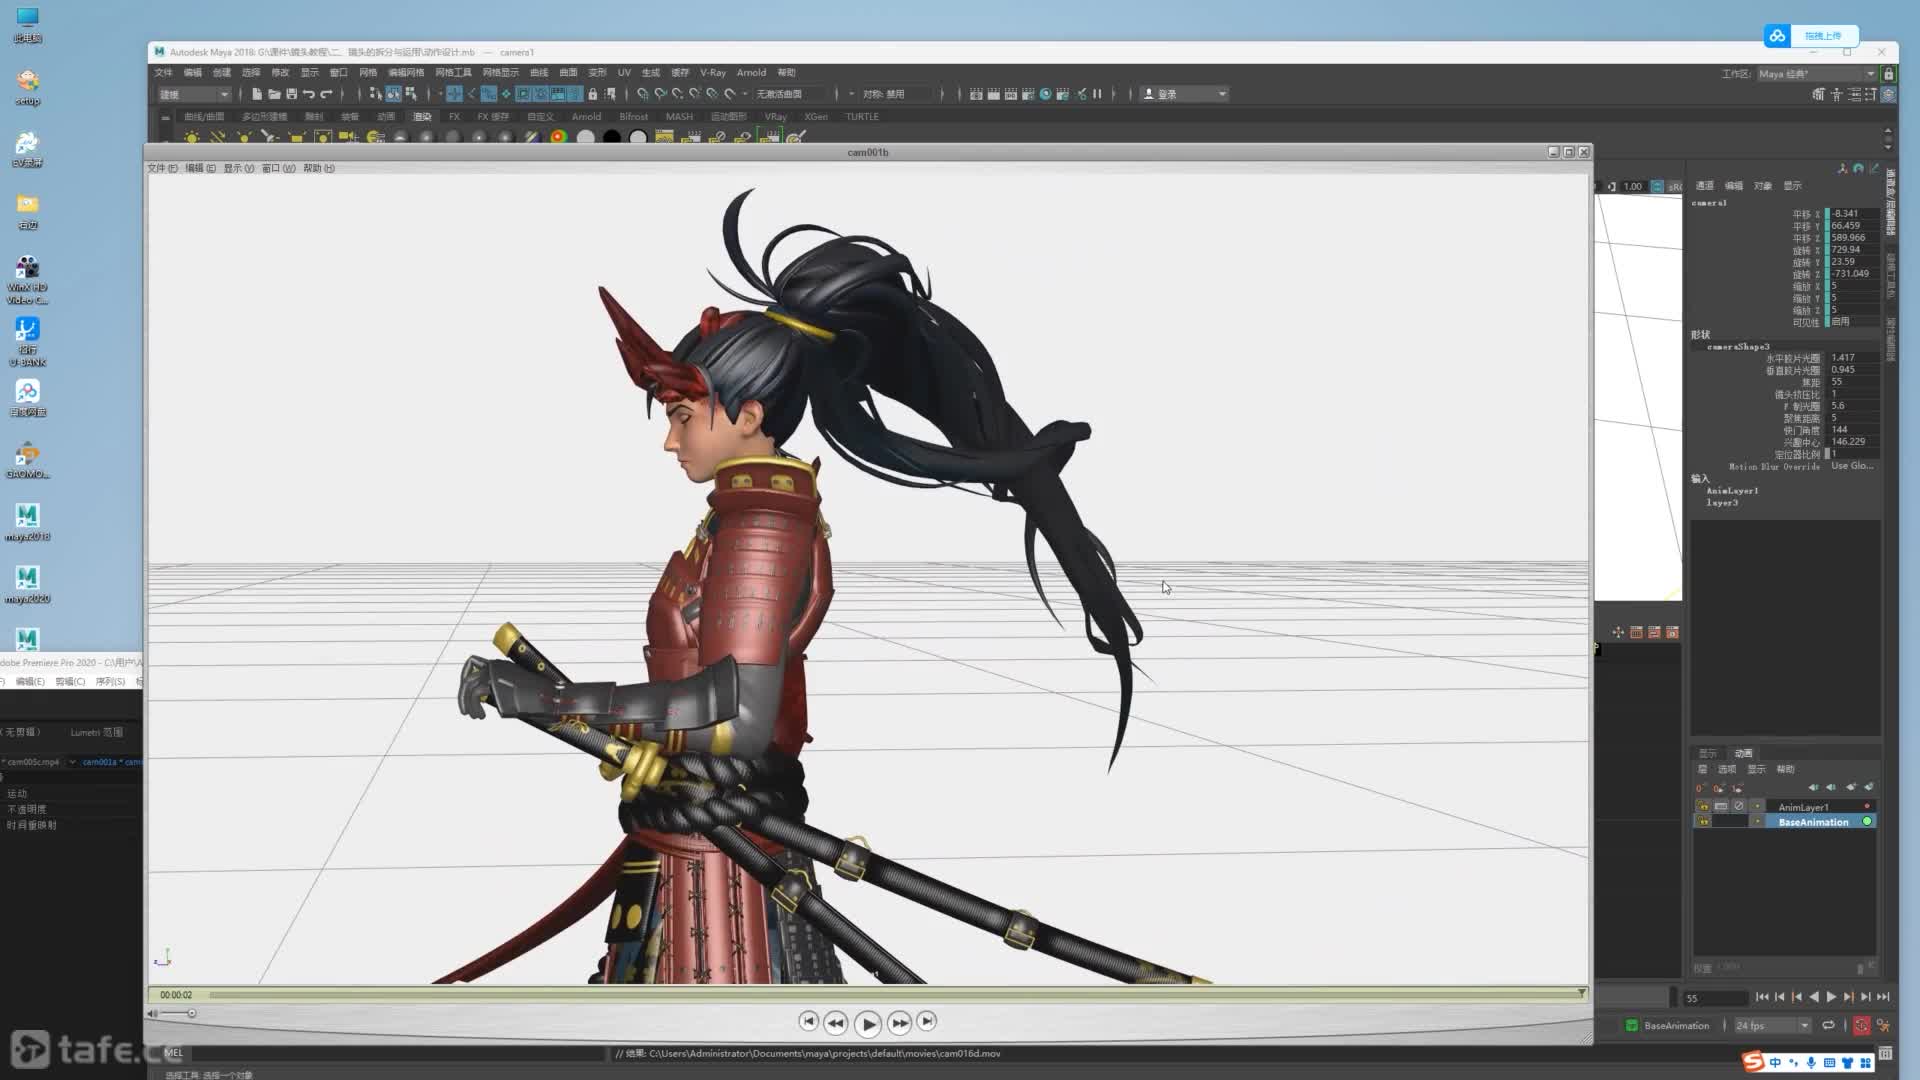Switch to the display layer tab

(1707, 754)
